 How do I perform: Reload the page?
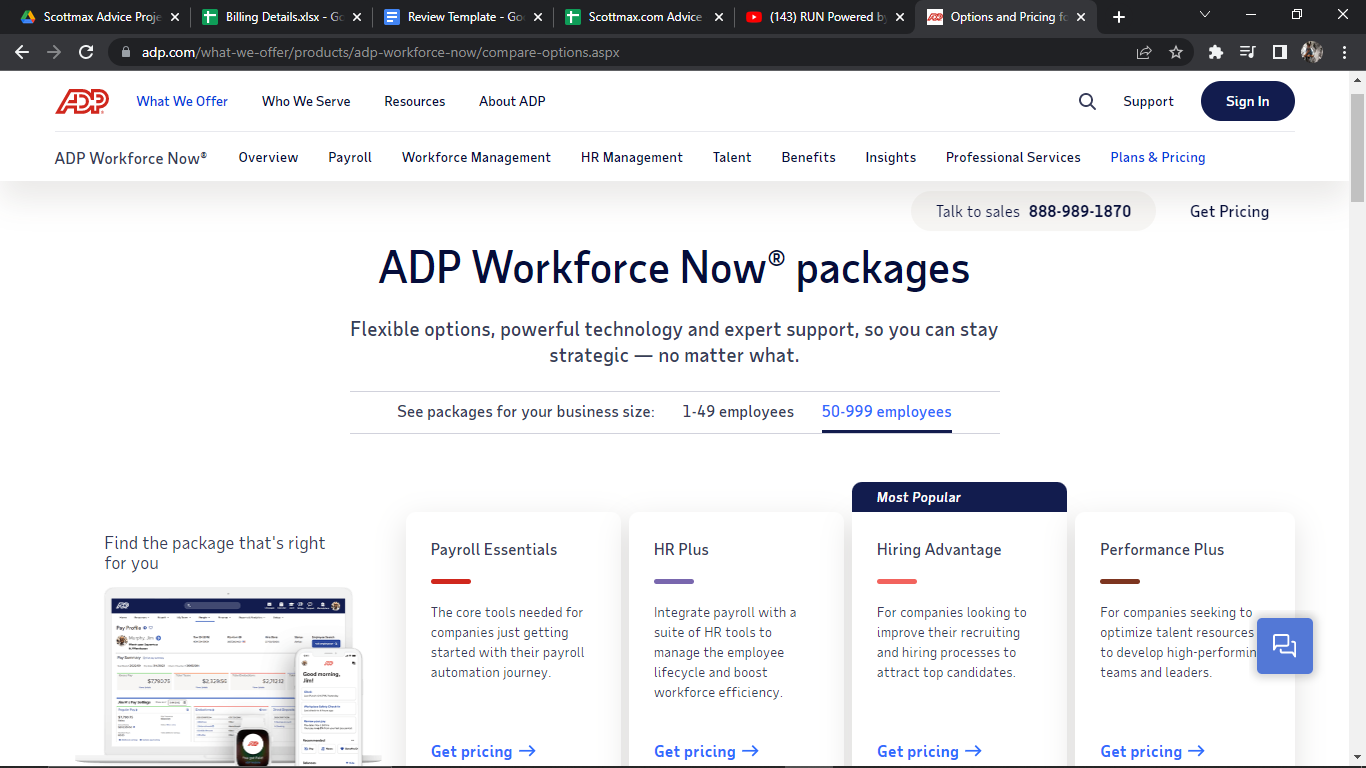pos(86,52)
